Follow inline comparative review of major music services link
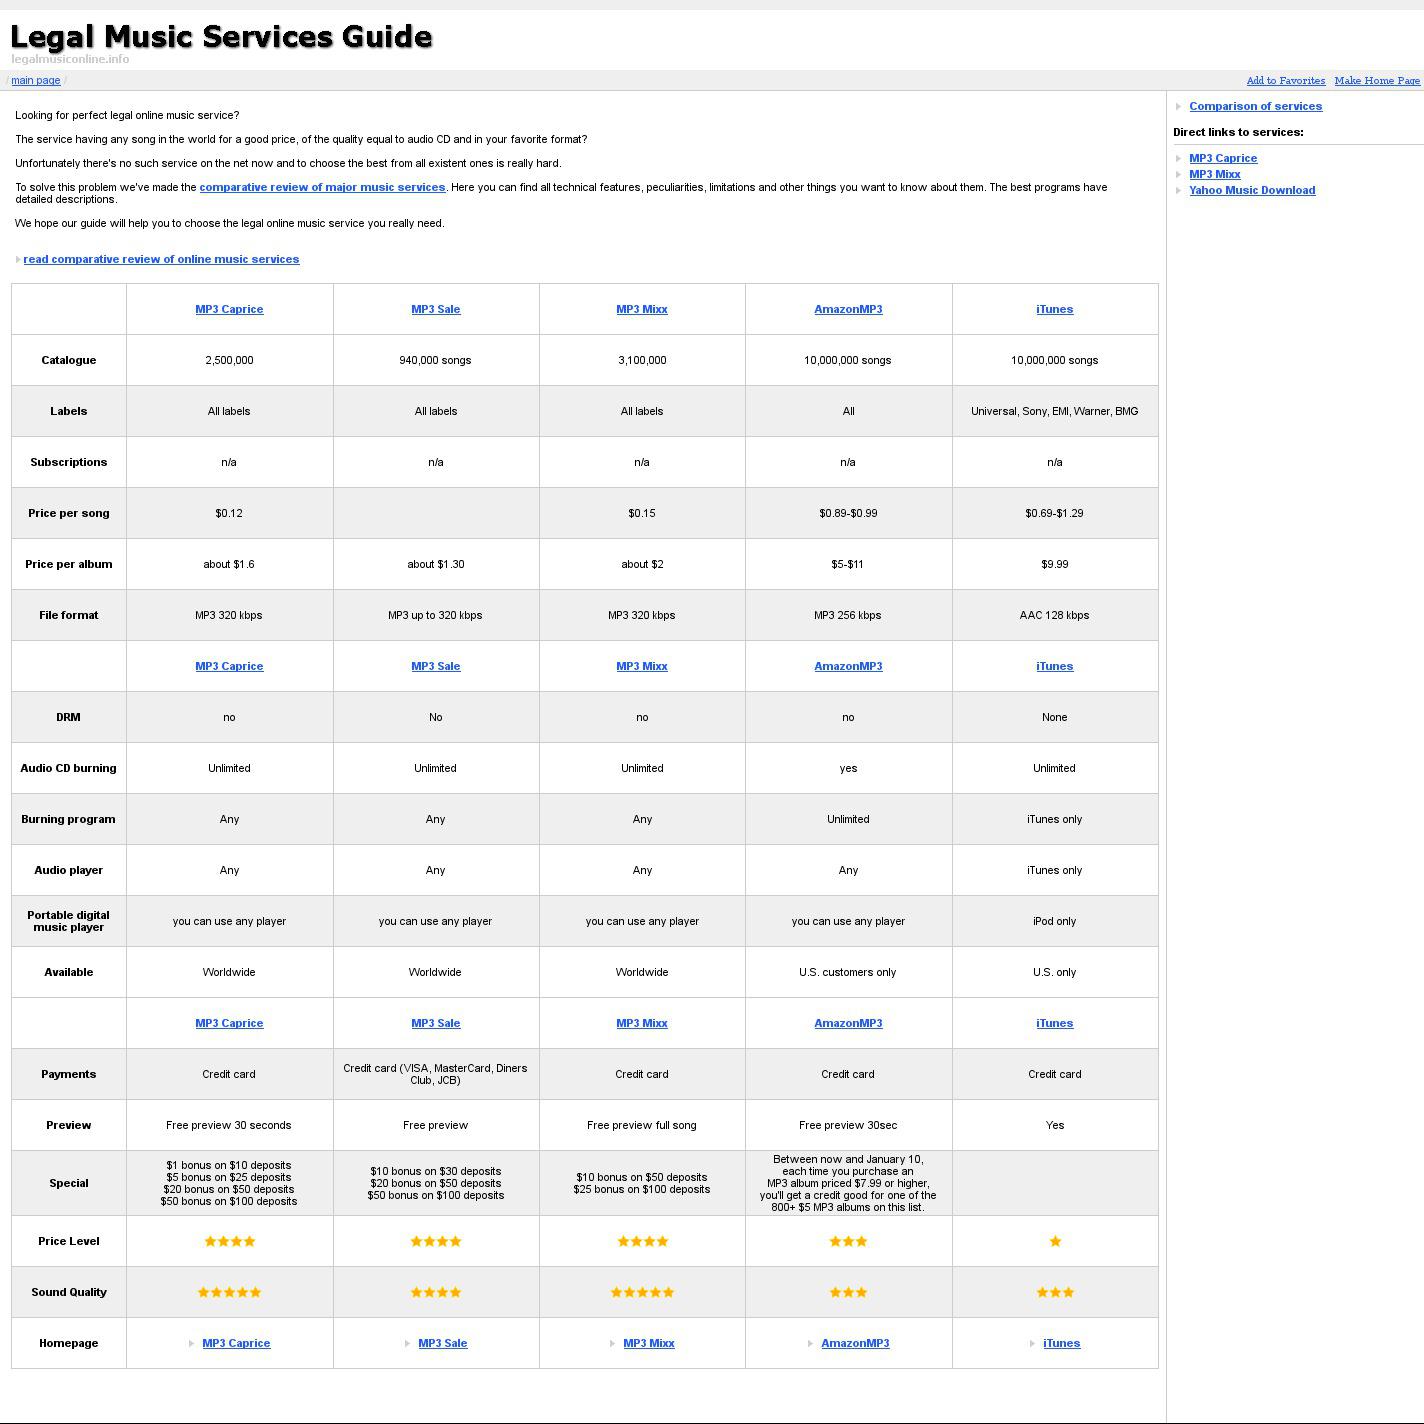The image size is (1424, 1424). [x=322, y=188]
